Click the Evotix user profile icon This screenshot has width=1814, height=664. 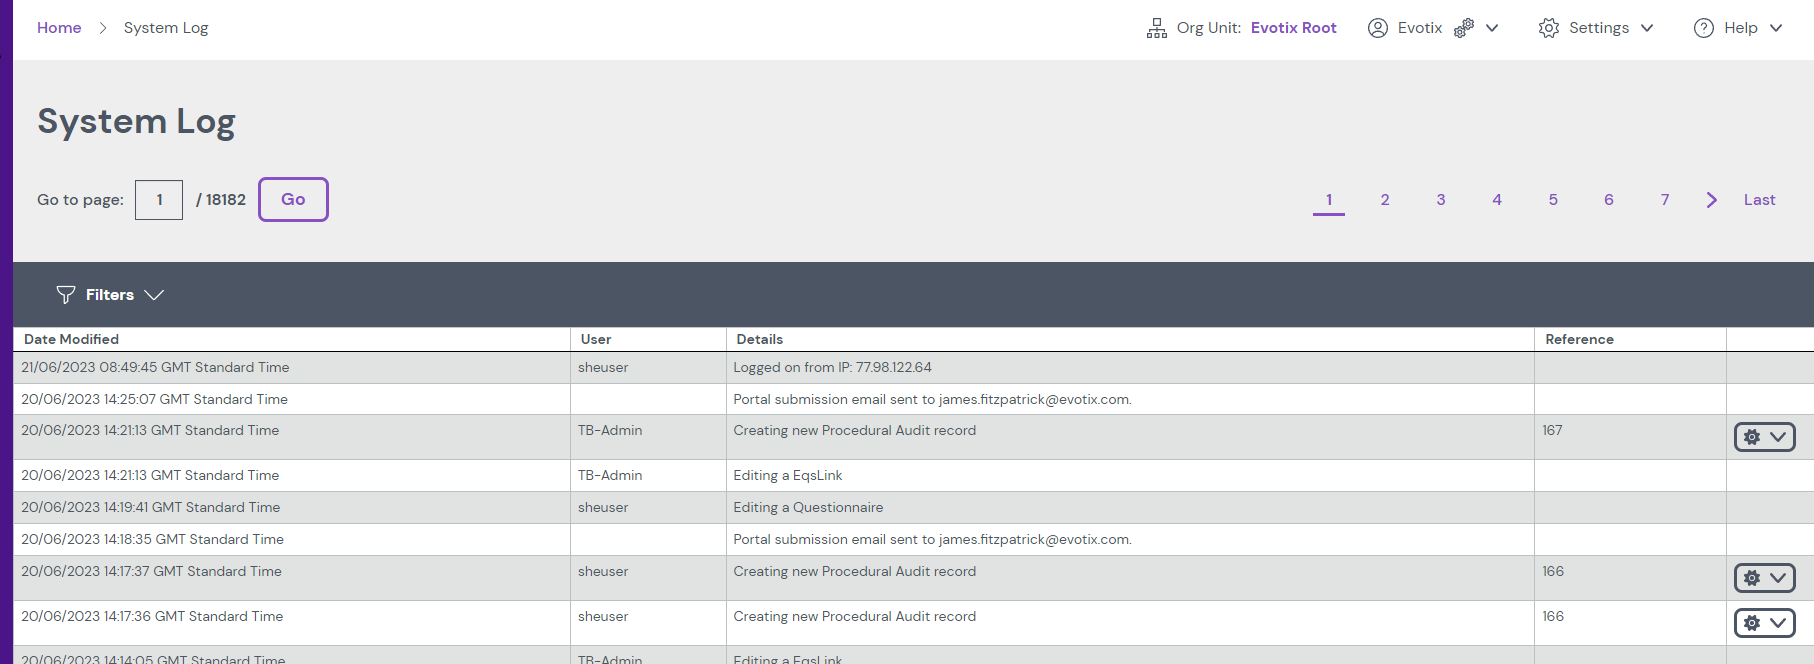click(x=1377, y=28)
